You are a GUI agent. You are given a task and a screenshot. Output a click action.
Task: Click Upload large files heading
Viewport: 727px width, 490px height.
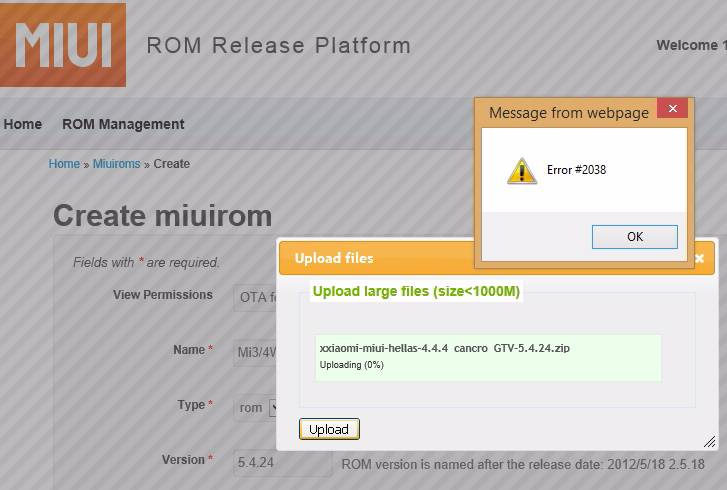pos(416,291)
